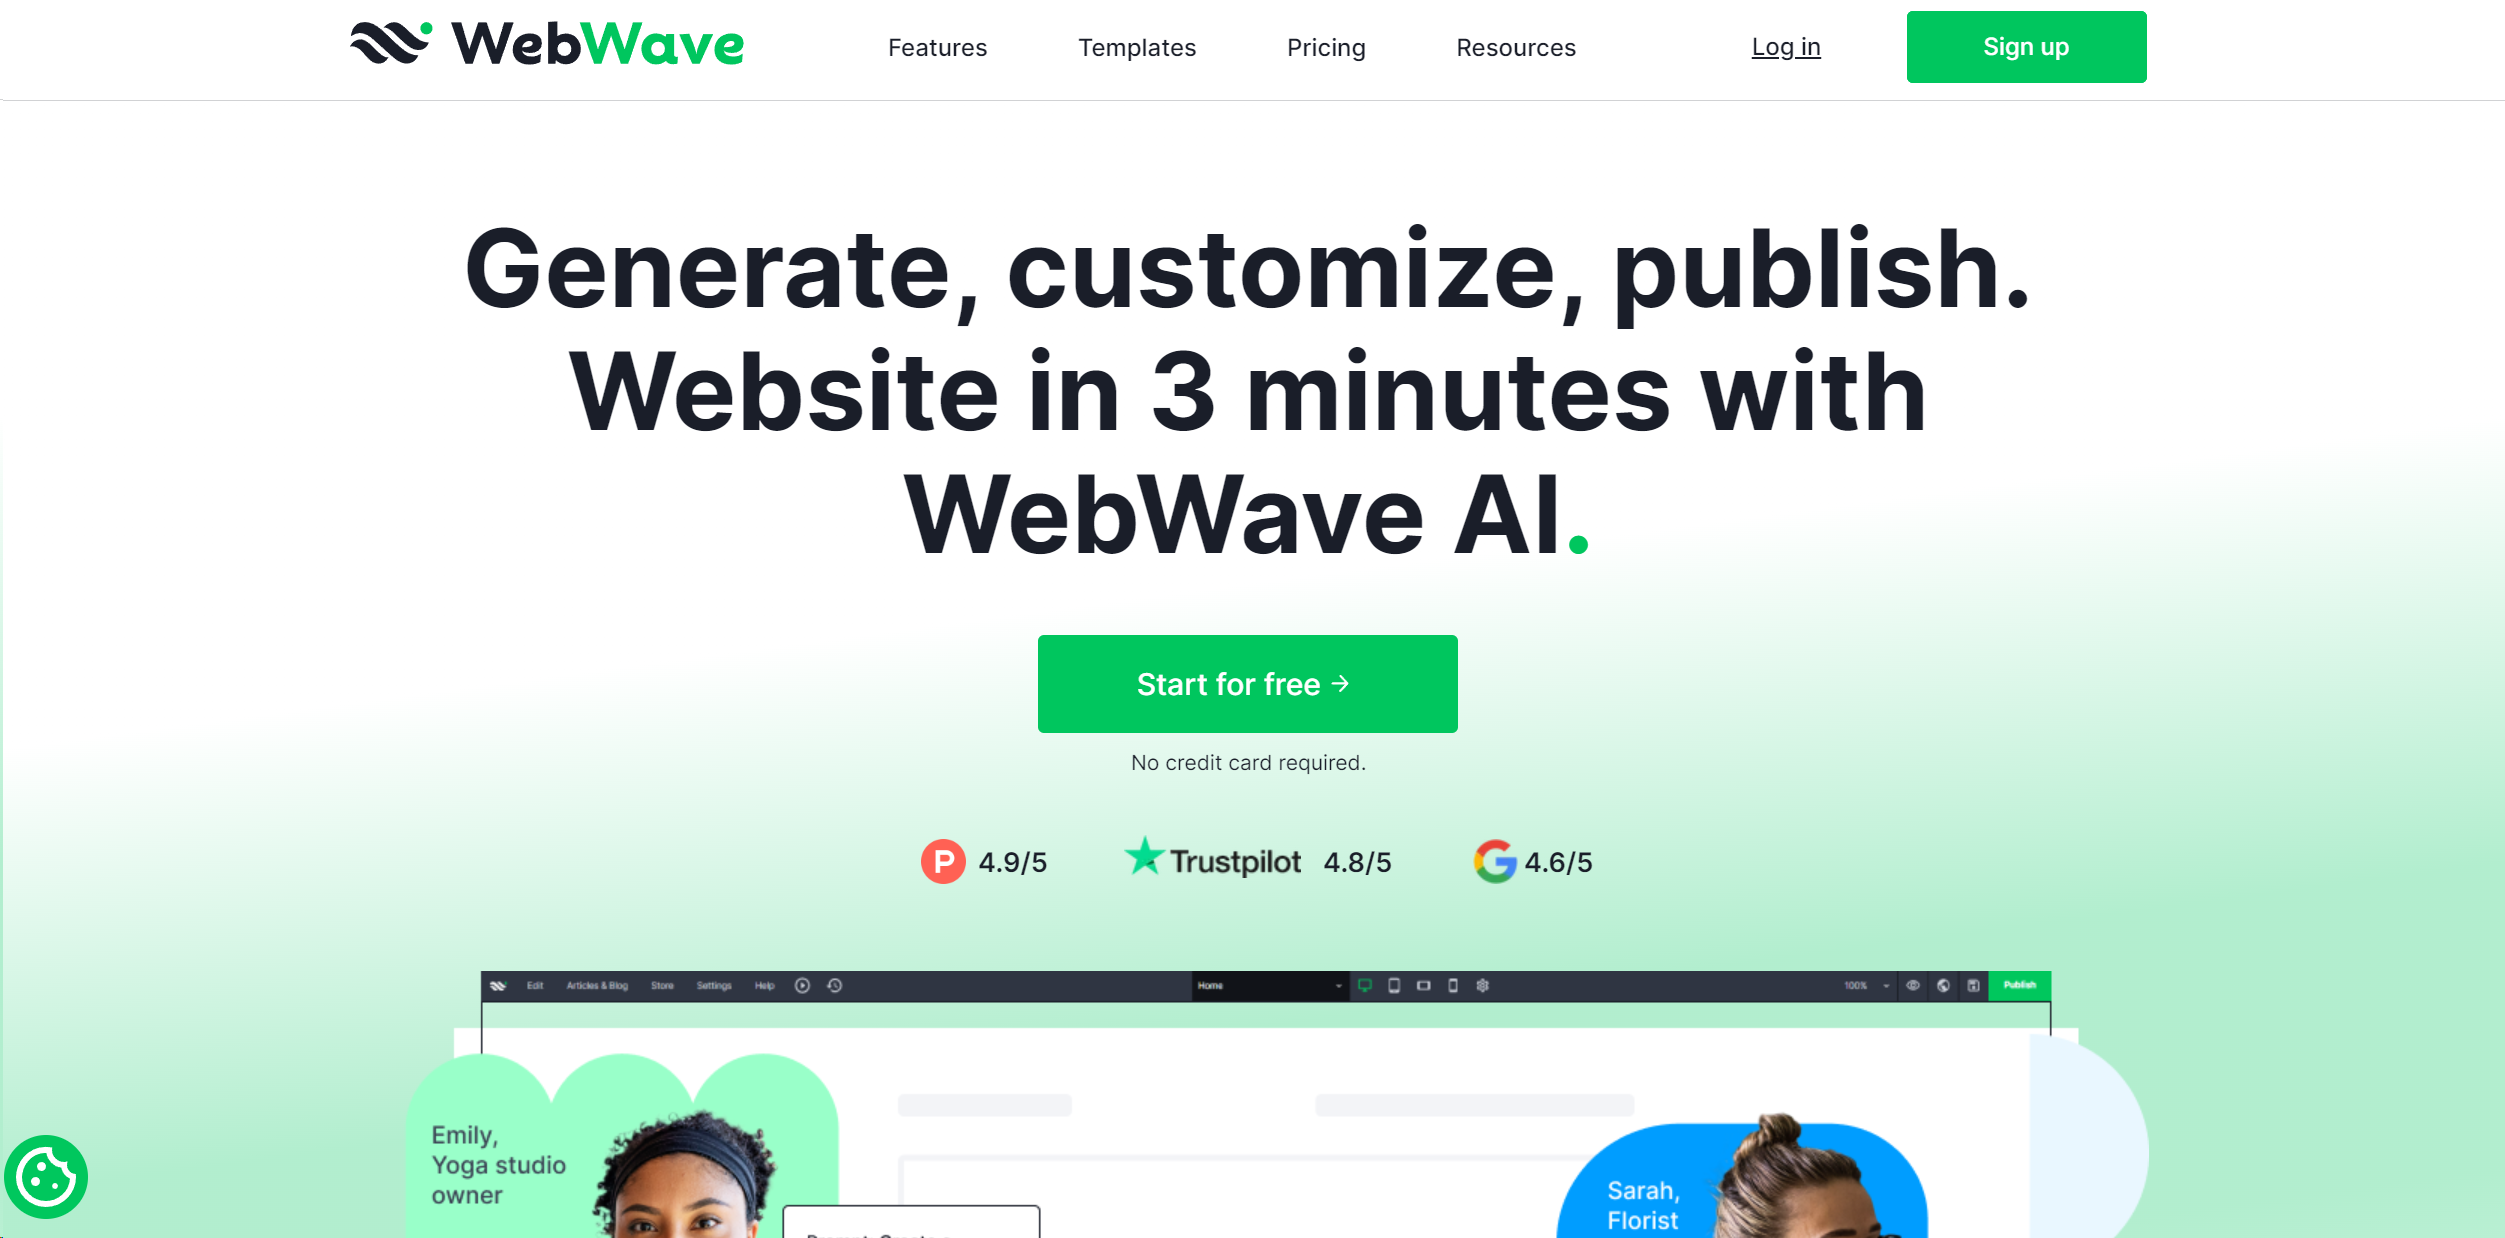Image resolution: width=2505 pixels, height=1238 pixels.
Task: Click the Pricing tab in navbar
Action: click(x=1326, y=46)
